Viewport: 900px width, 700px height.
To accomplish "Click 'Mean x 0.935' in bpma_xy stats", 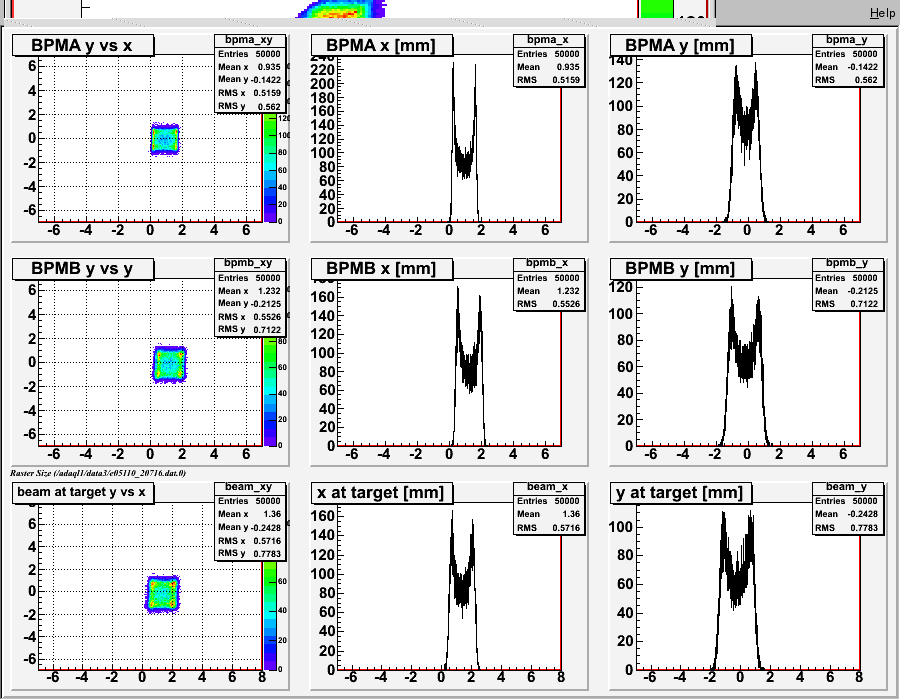I will 249,67.
